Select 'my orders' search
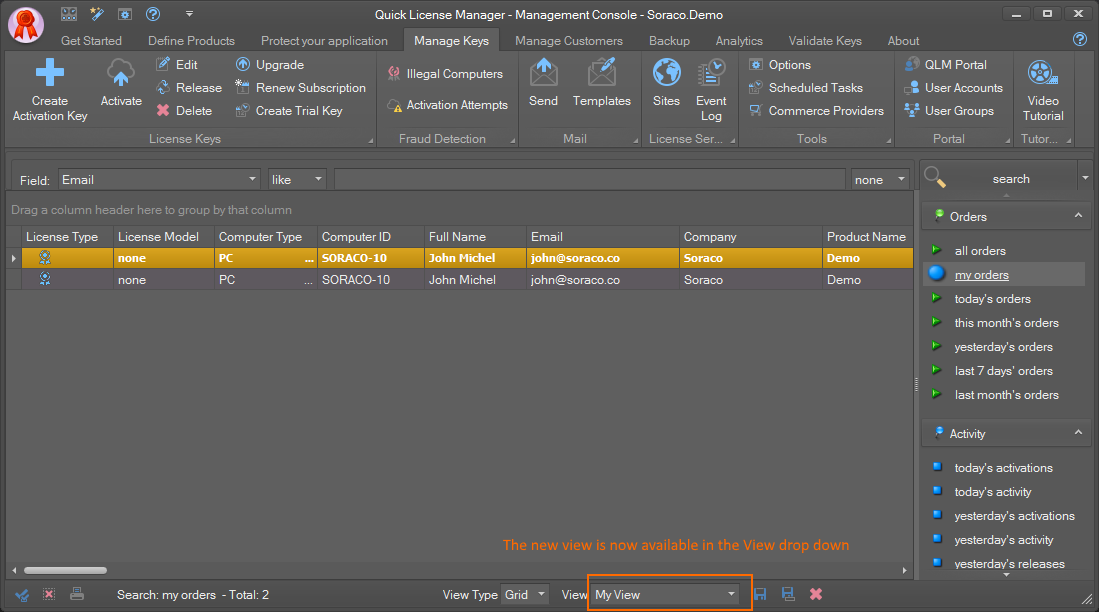Screen dimensions: 1099x612 (981, 275)
